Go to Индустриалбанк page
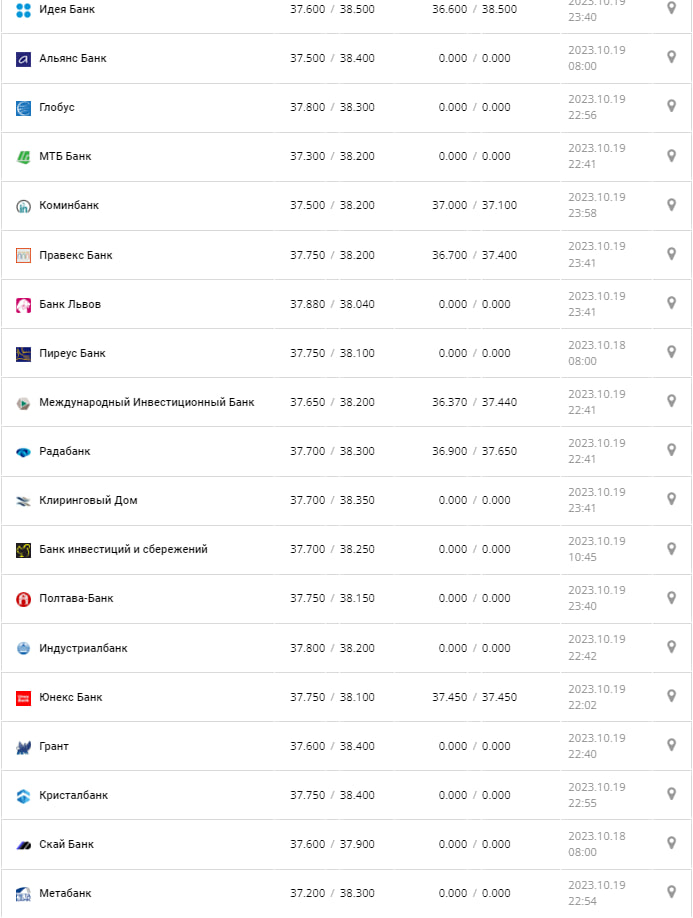This screenshot has width=693, height=918. click(x=83, y=648)
